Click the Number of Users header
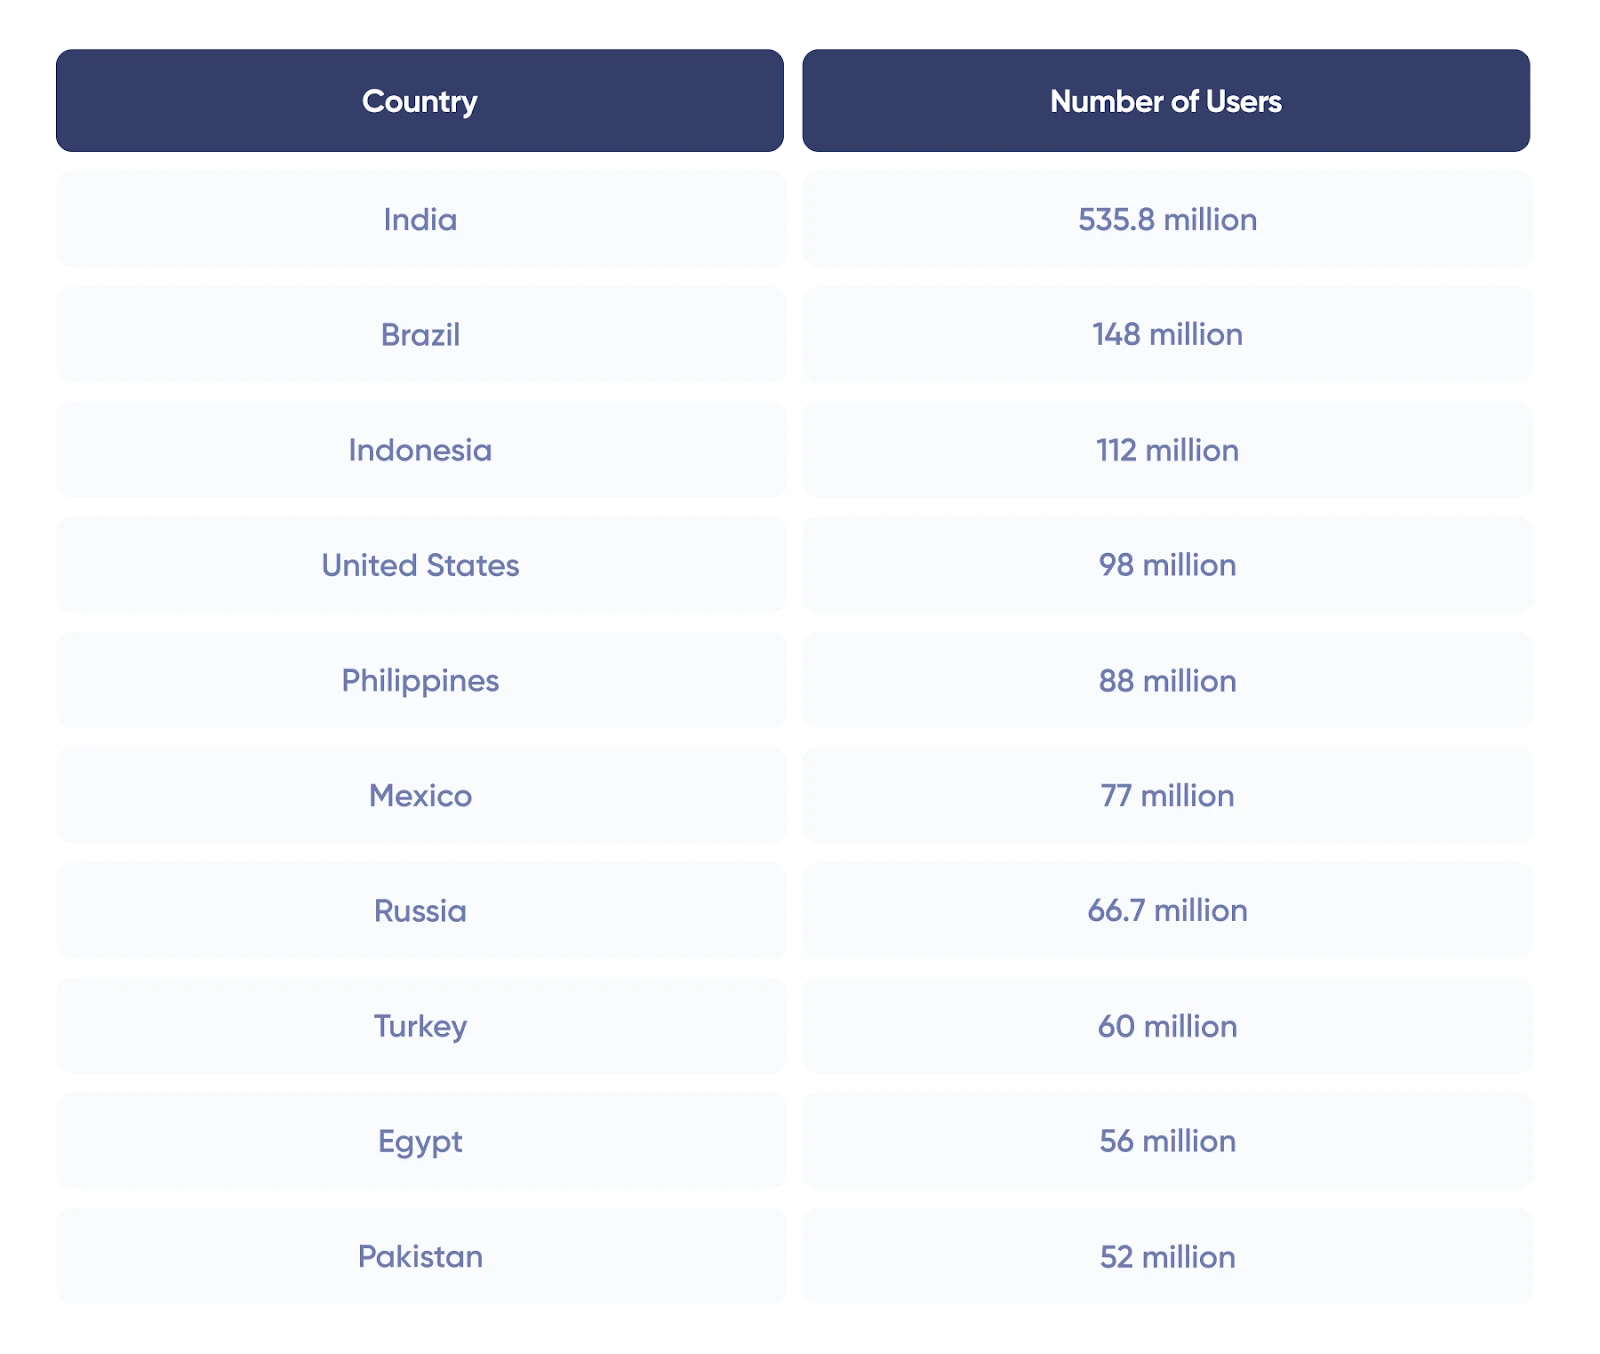This screenshot has height=1354, width=1600. pyautogui.click(x=1166, y=101)
